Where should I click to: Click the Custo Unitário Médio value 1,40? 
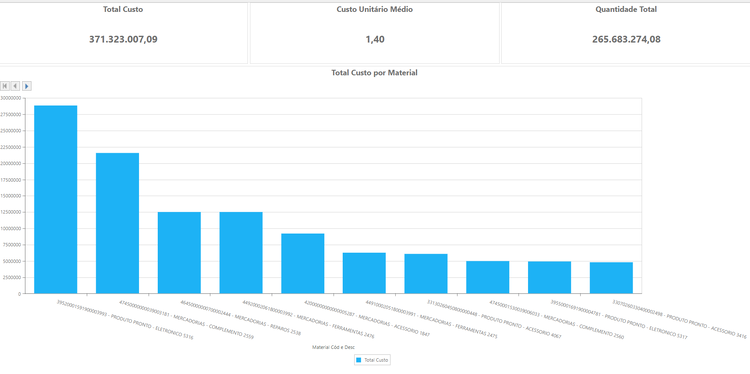(x=375, y=39)
